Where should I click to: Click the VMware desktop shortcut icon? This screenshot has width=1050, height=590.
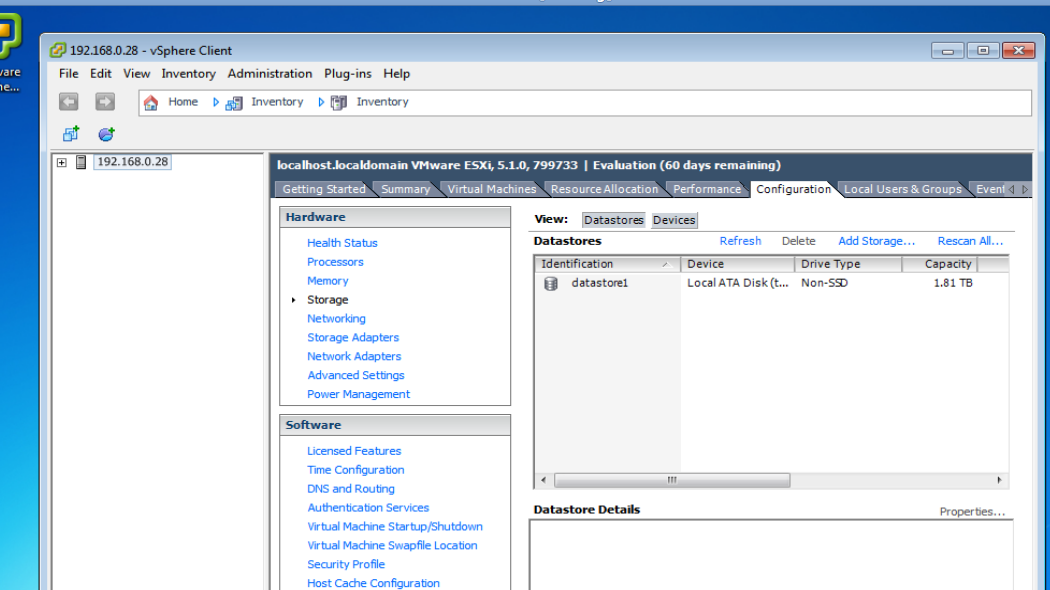[x=9, y=37]
